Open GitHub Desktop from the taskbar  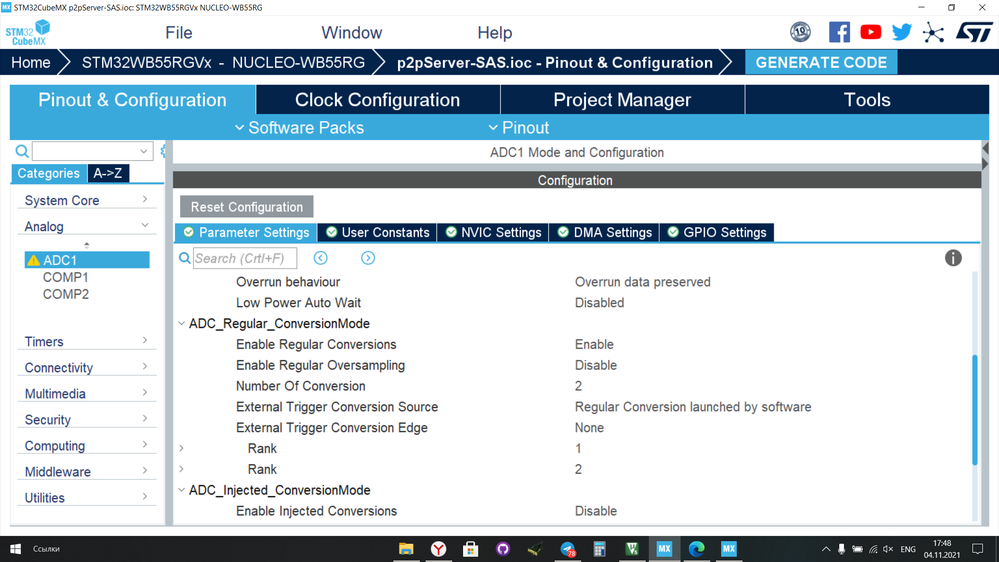tap(503, 549)
